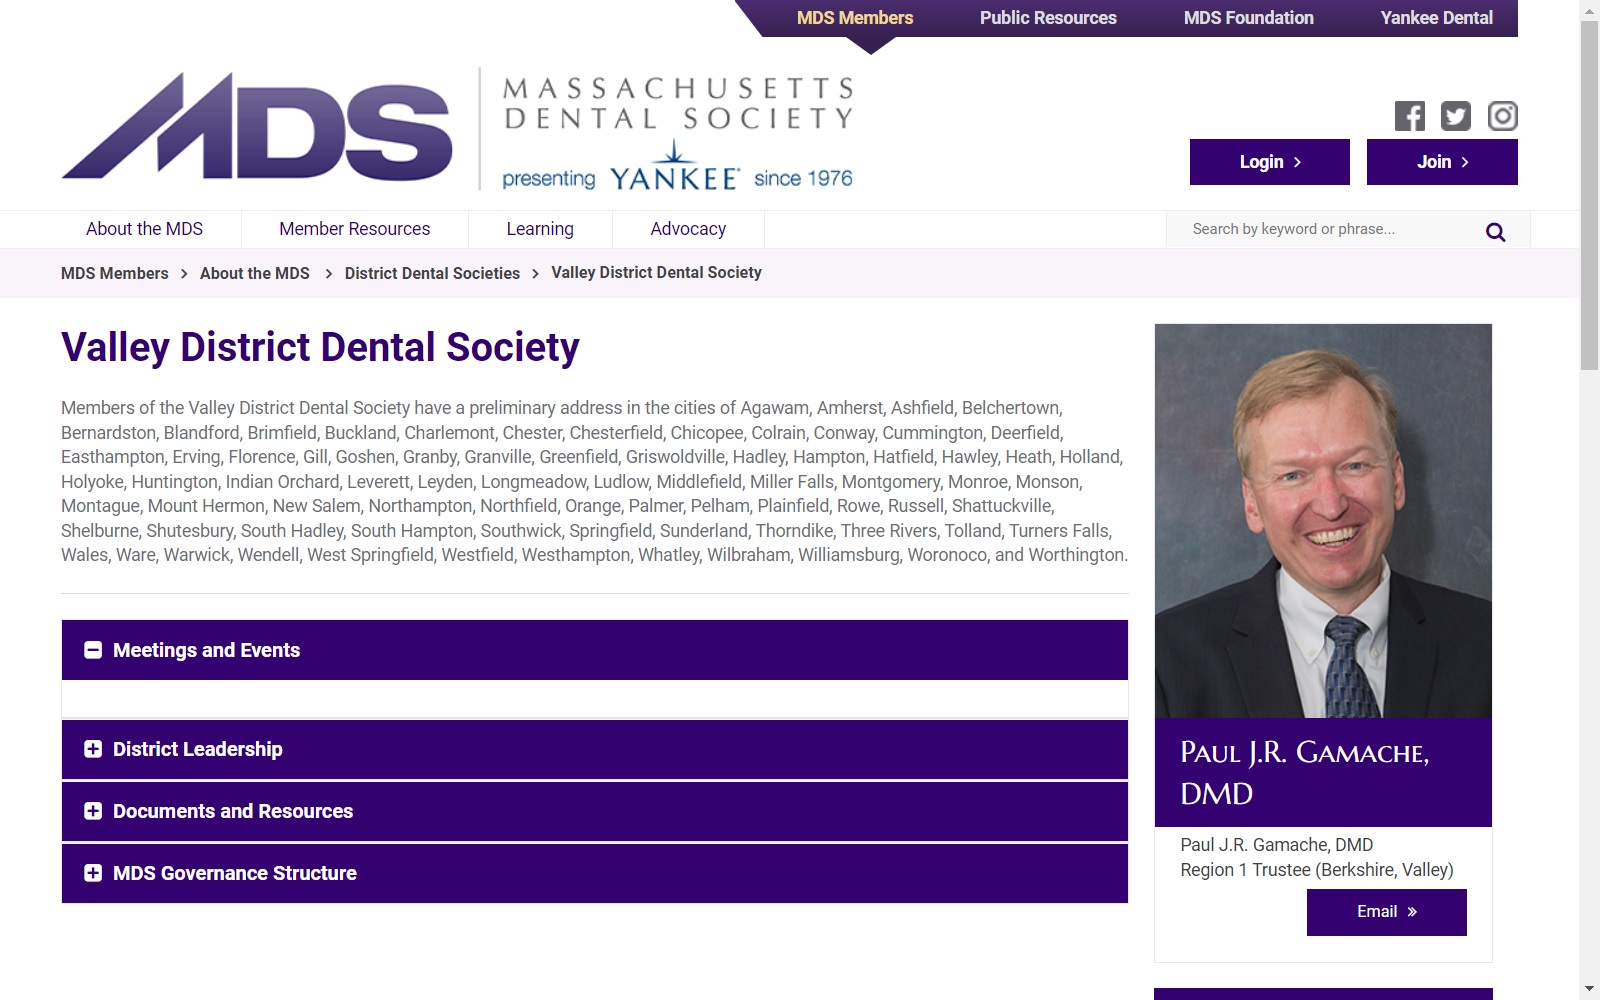
Task: Collapse Meetings and Events minus icon
Action: coord(93,650)
